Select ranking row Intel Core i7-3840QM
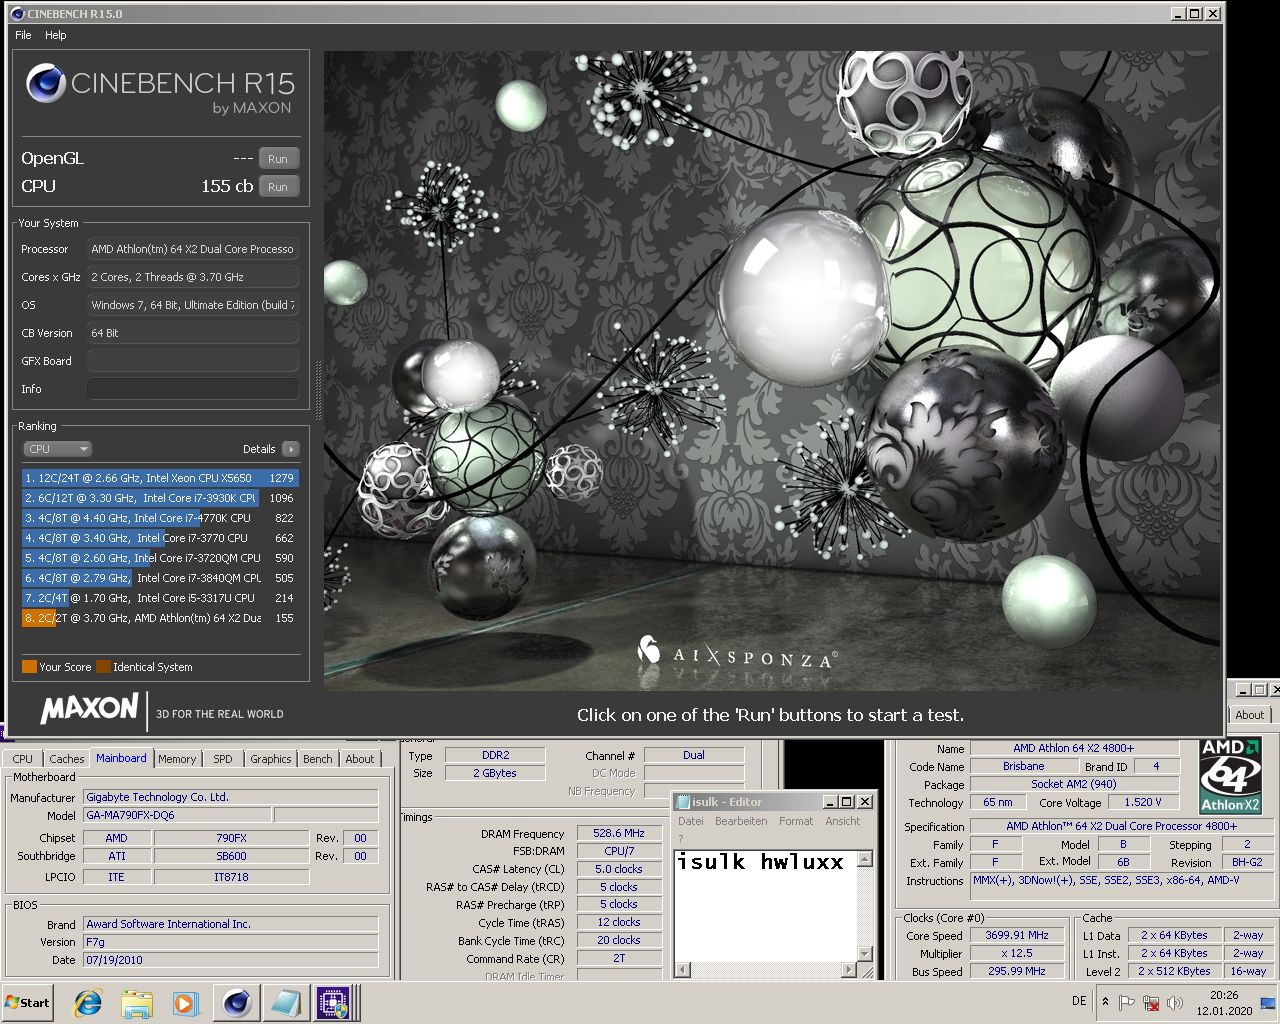Screen dimensions: 1280x1024 point(160,578)
